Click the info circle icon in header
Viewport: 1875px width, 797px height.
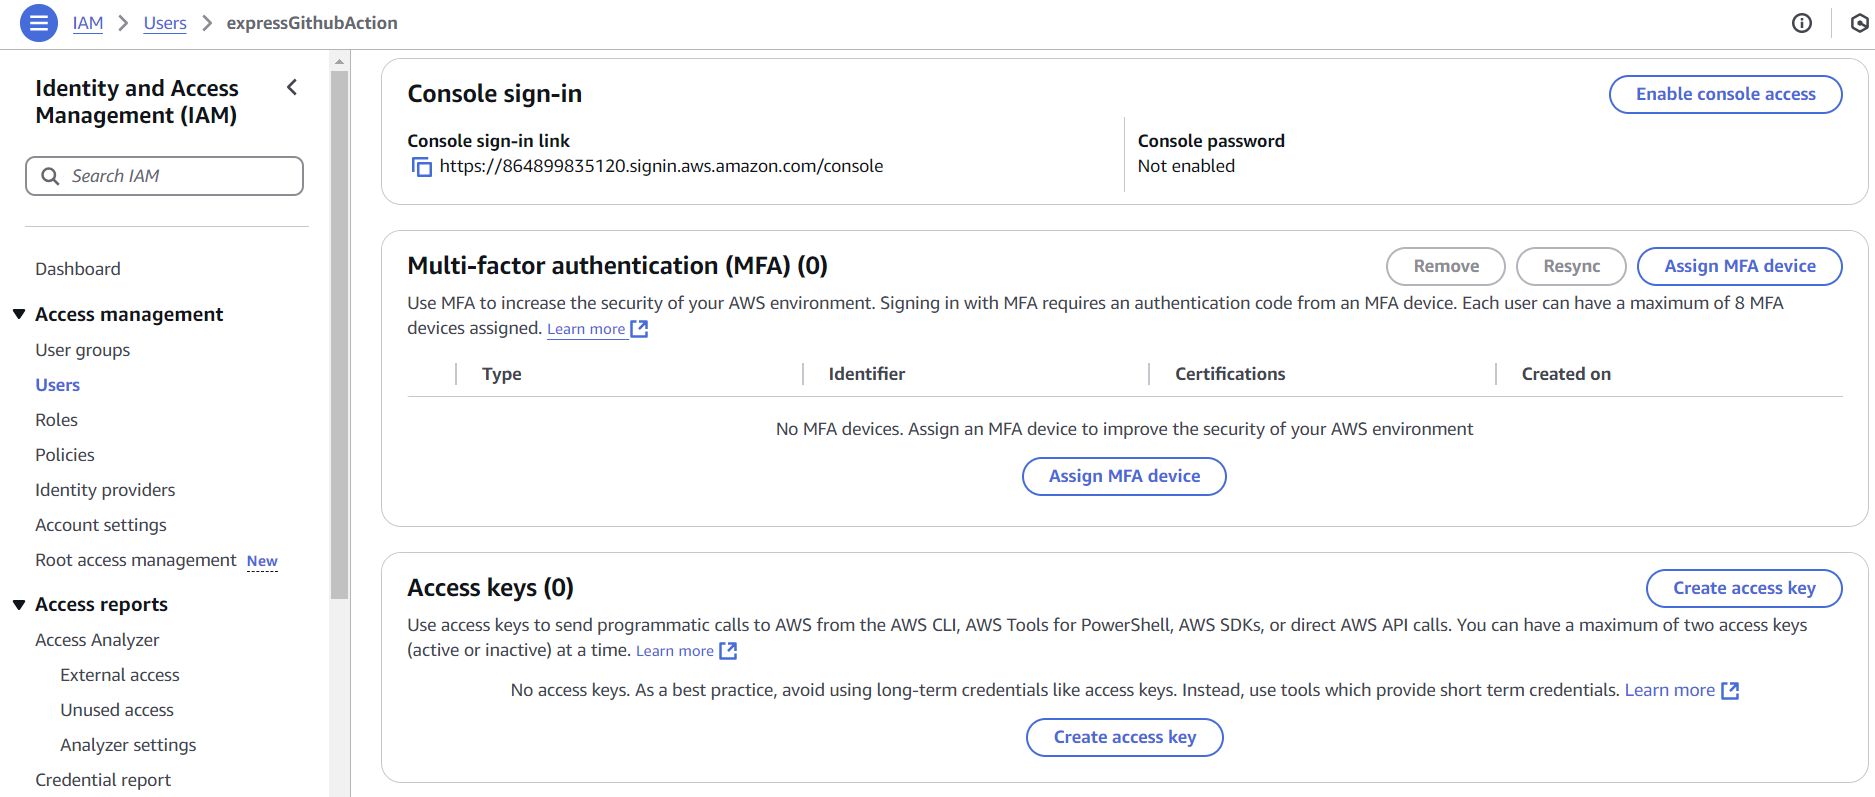coord(1802,23)
